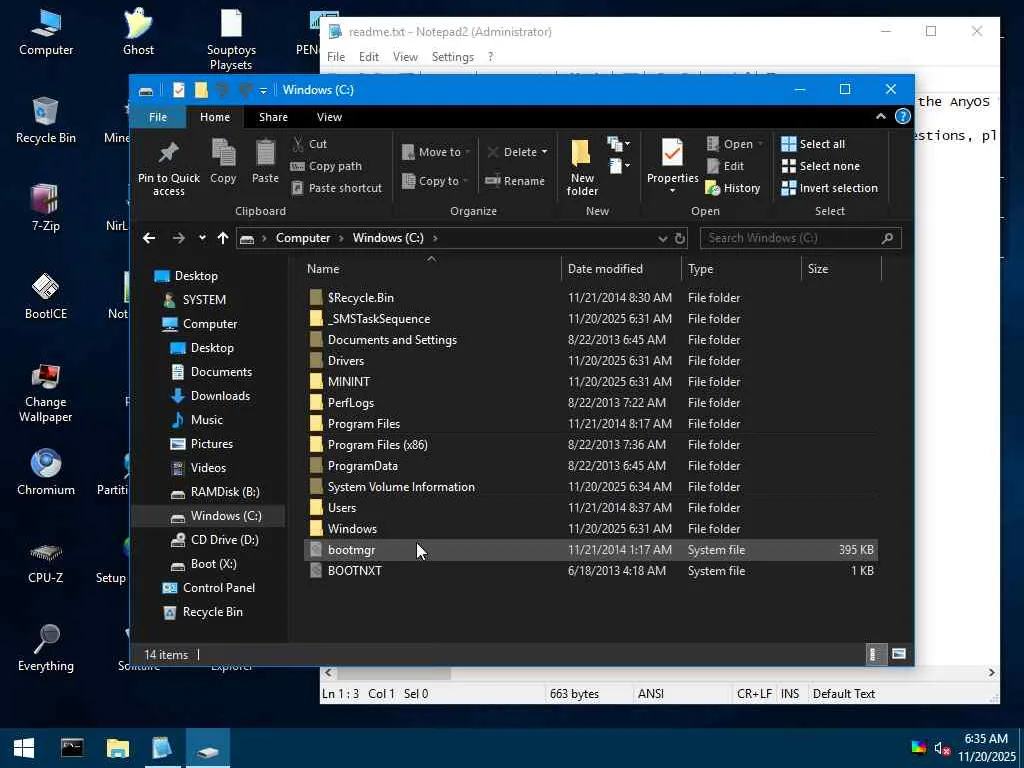Open the Chromium desktop icon
The height and width of the screenshot is (768, 1024).
46,472
